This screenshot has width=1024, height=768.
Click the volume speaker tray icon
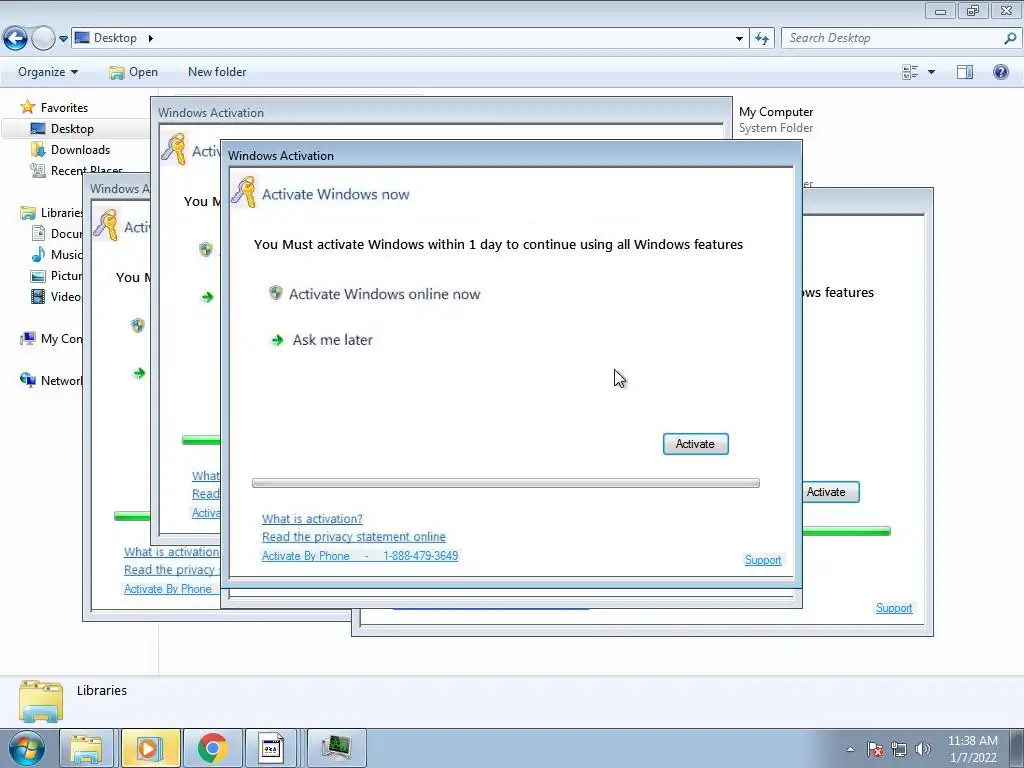pyautogui.click(x=923, y=749)
